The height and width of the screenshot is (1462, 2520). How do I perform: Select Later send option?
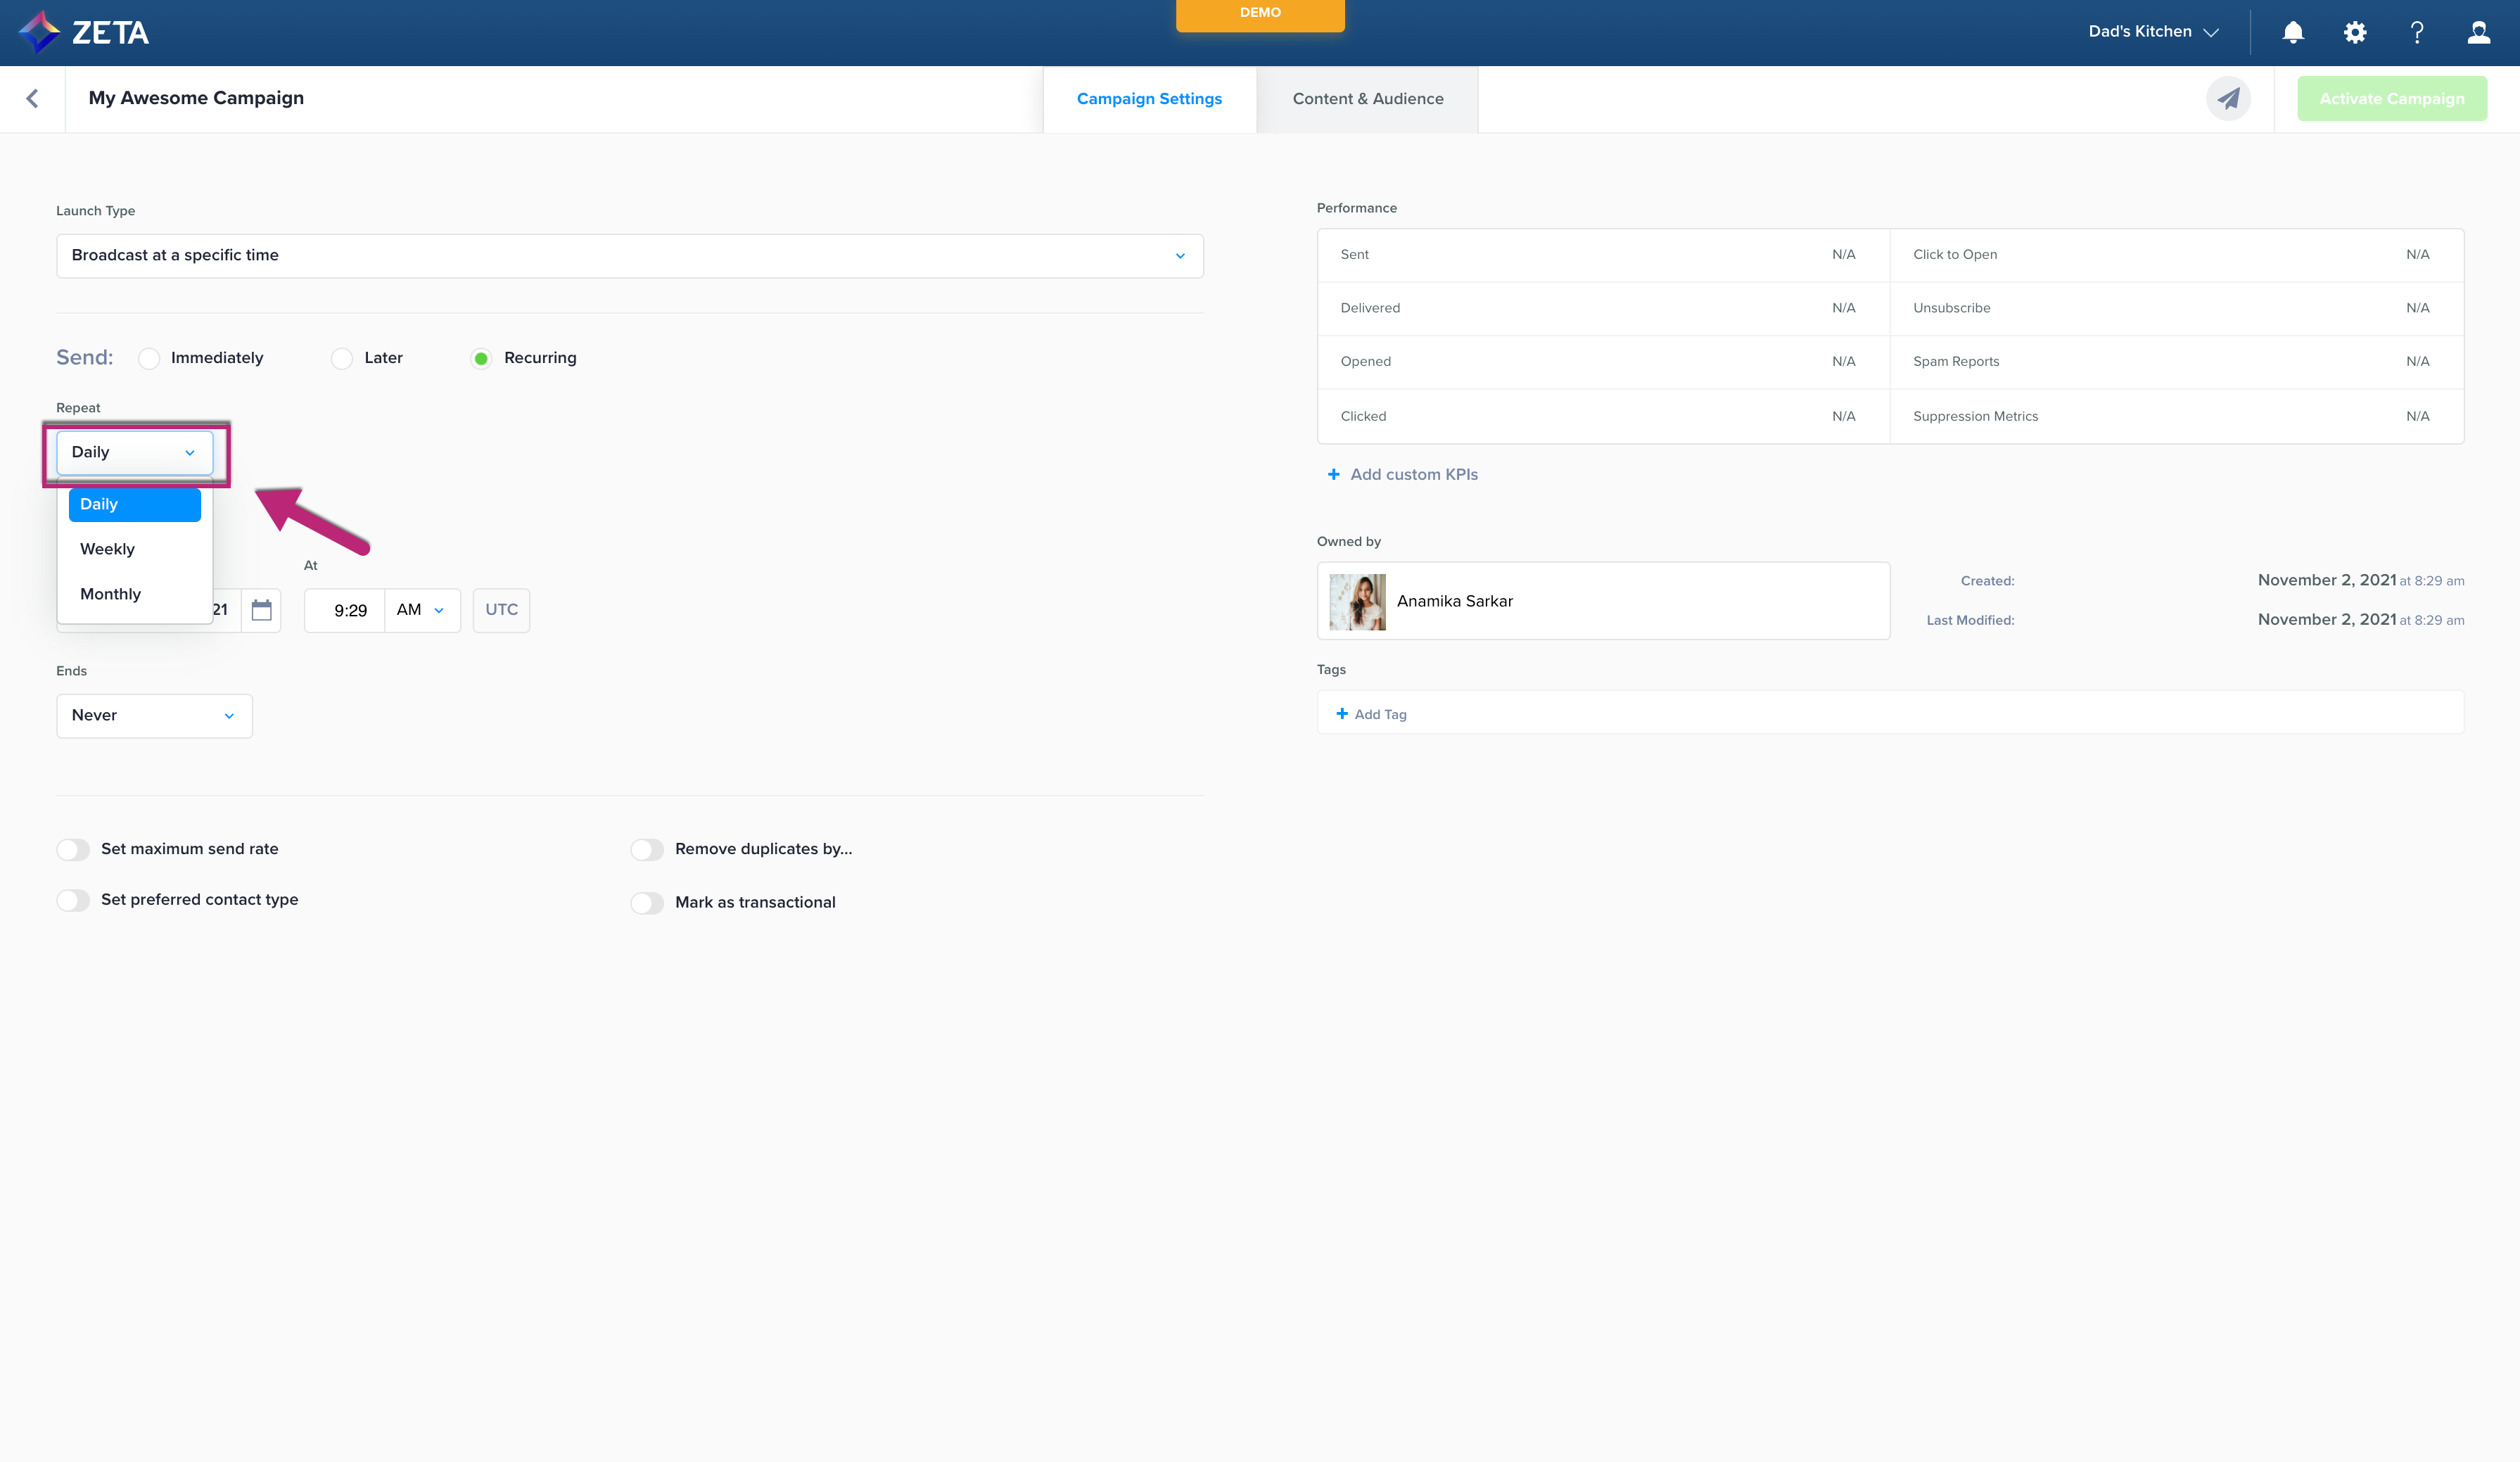[x=342, y=358]
